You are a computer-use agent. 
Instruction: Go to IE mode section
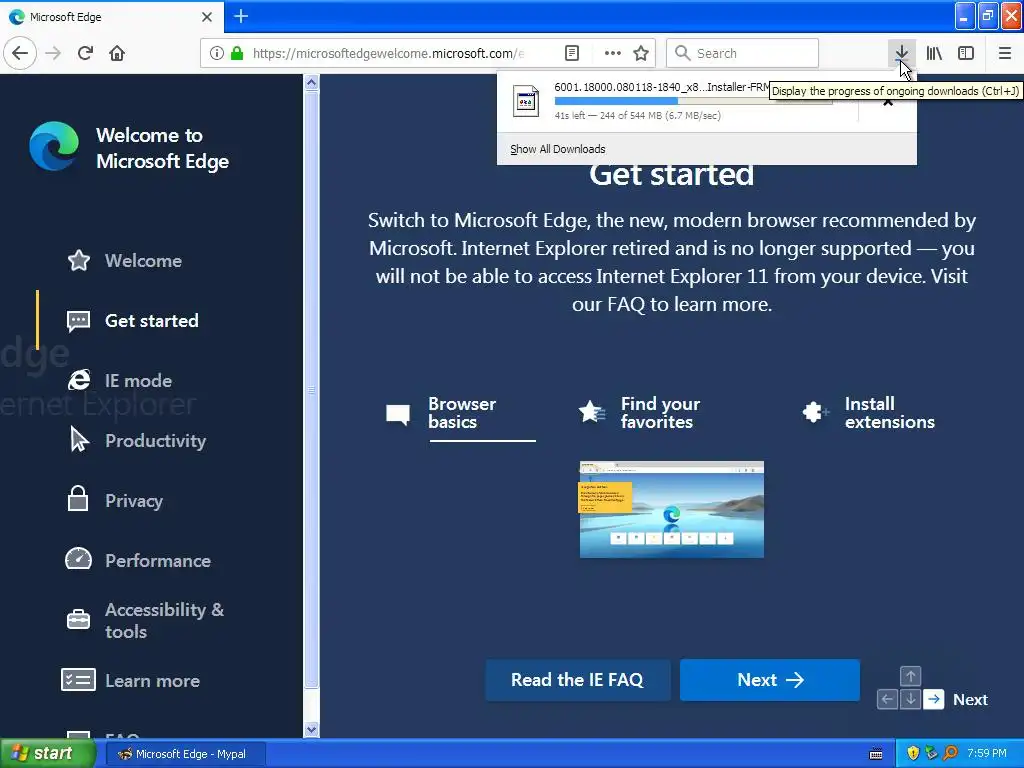pyautogui.click(x=138, y=381)
